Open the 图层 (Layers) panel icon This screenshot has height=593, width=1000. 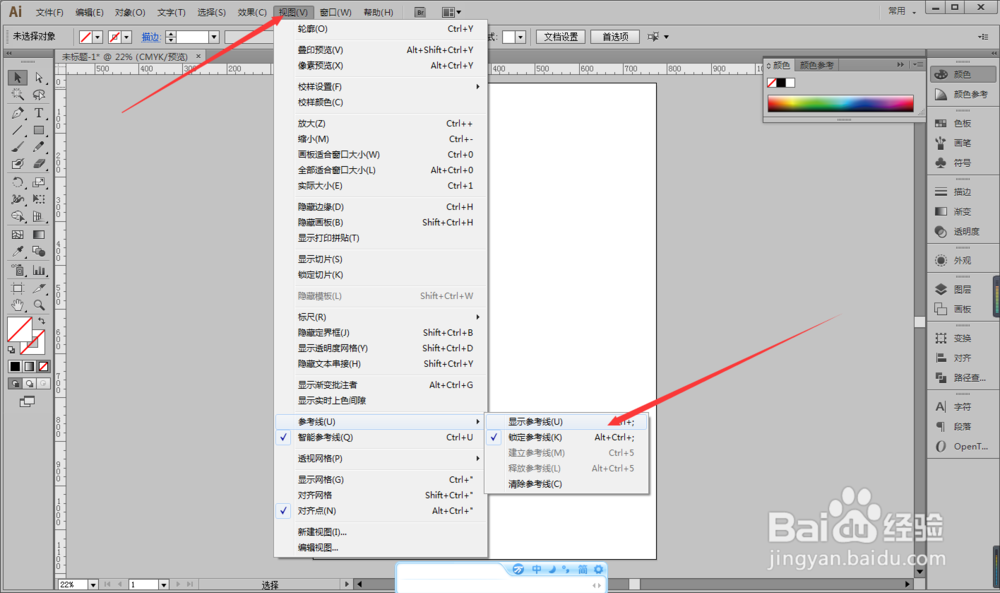pos(941,289)
